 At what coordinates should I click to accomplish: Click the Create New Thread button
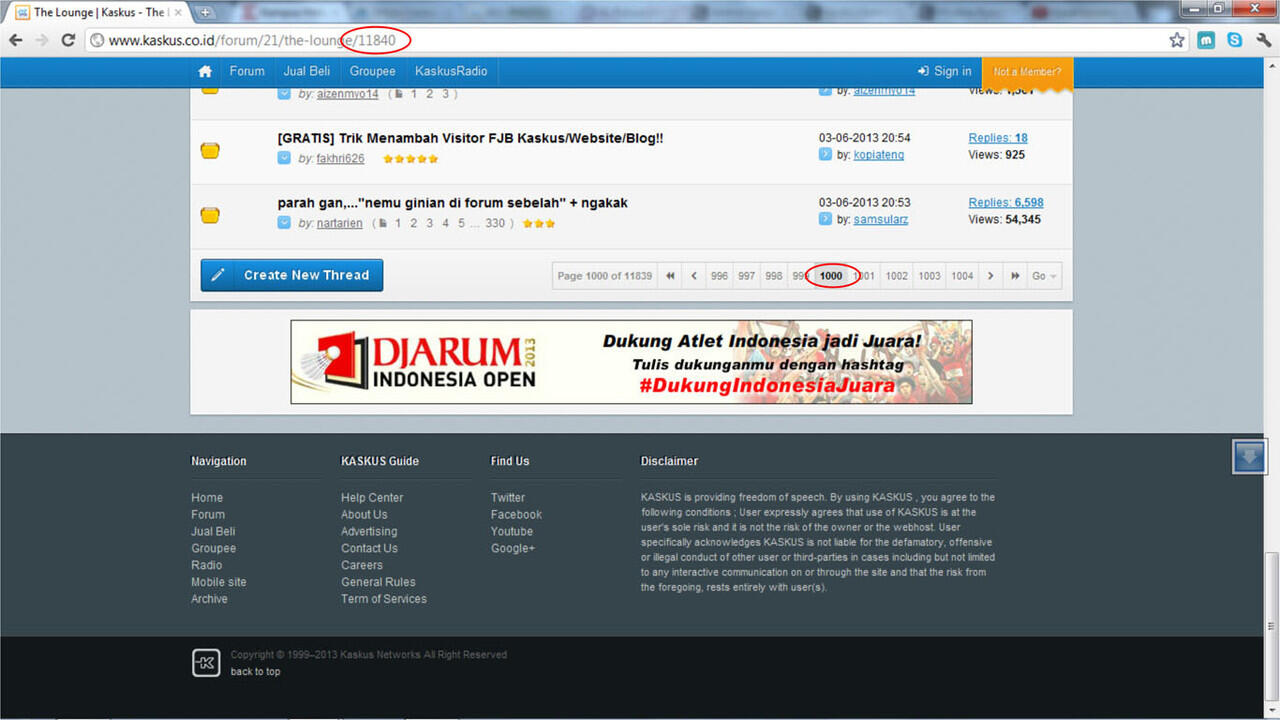click(292, 275)
